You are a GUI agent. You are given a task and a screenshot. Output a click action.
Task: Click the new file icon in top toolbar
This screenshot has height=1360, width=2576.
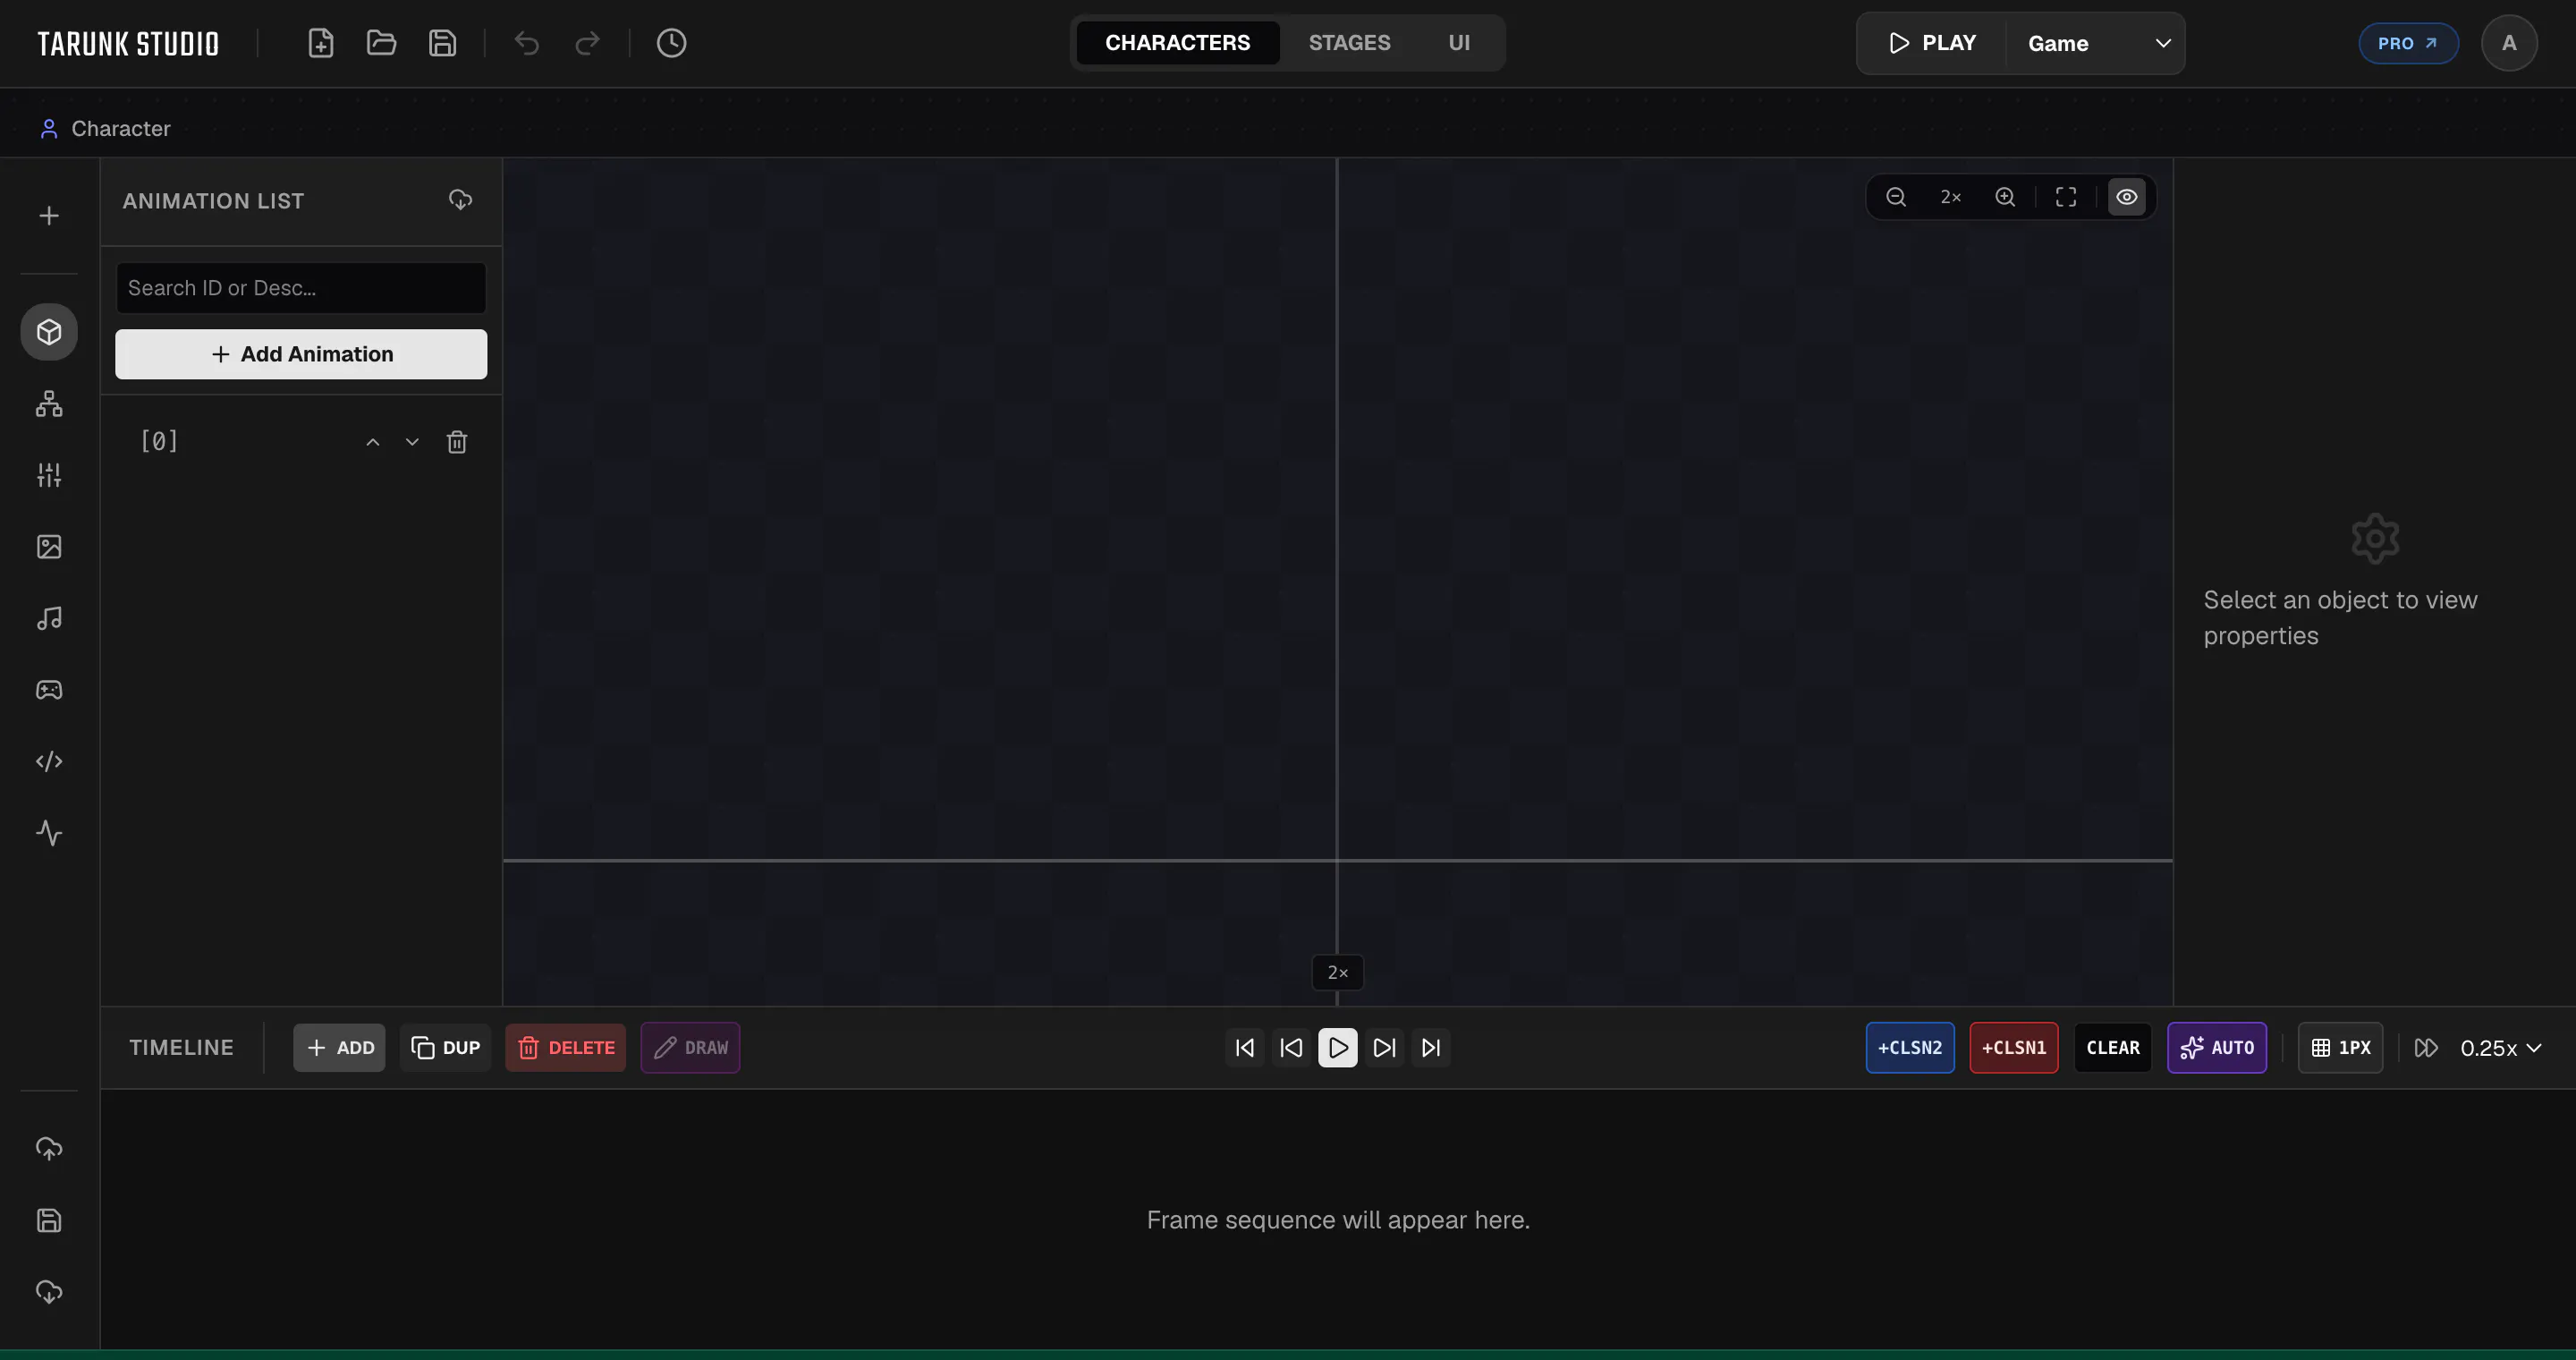click(x=320, y=43)
